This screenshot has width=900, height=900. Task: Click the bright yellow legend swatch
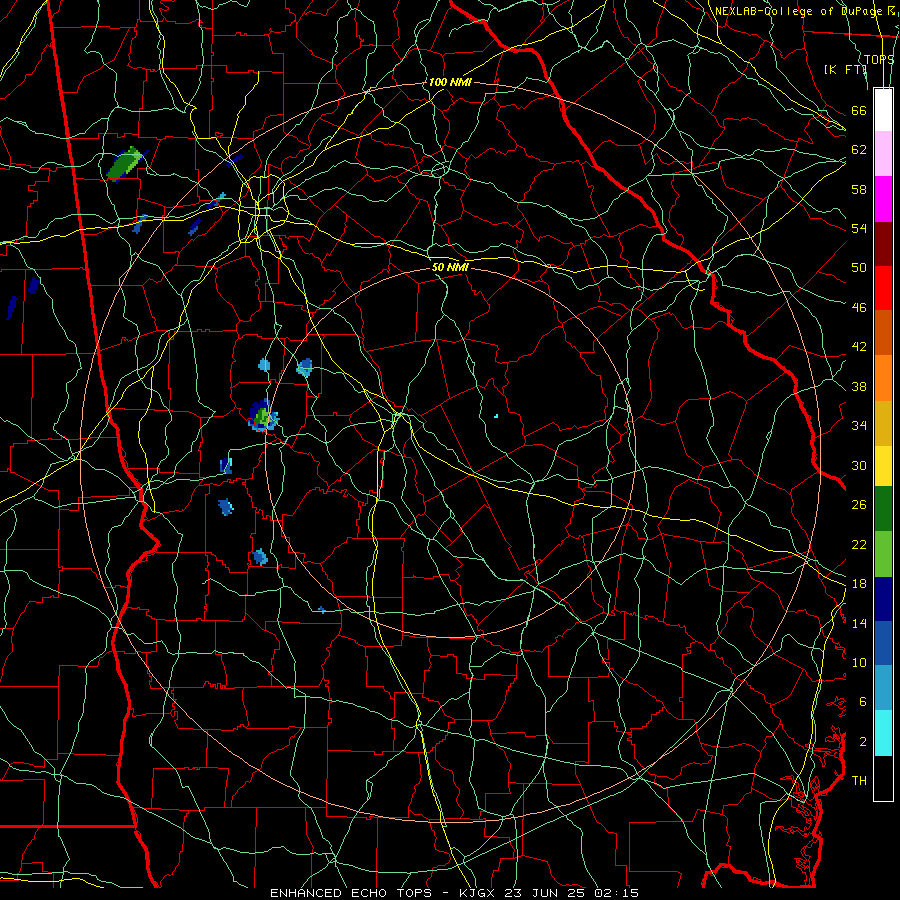pyautogui.click(x=883, y=466)
